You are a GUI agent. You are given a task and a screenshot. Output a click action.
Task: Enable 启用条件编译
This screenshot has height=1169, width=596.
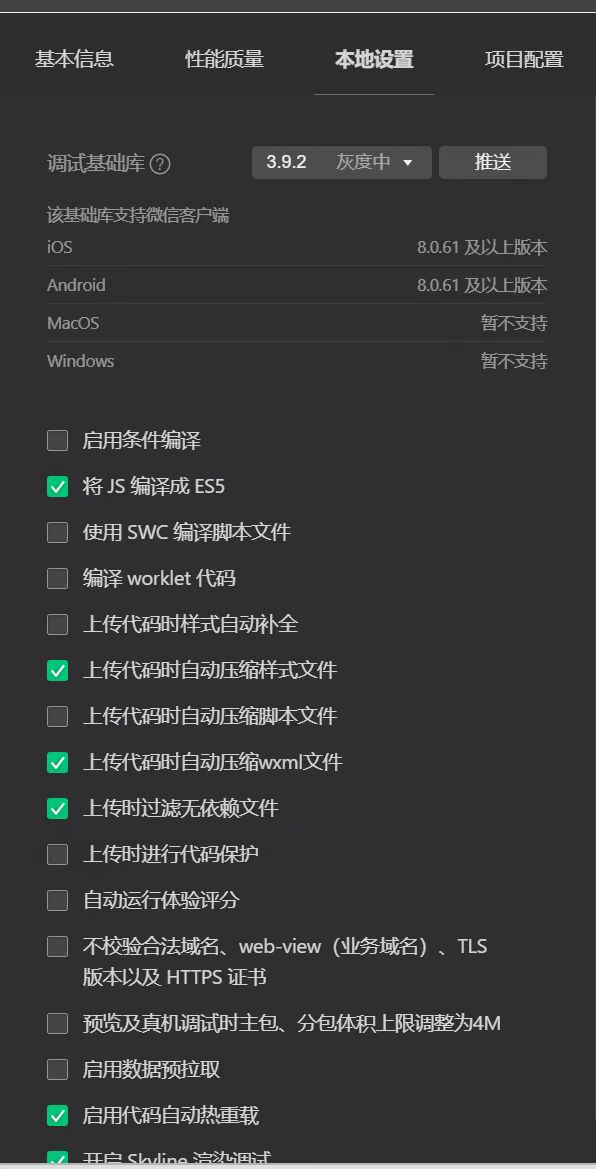(57, 440)
